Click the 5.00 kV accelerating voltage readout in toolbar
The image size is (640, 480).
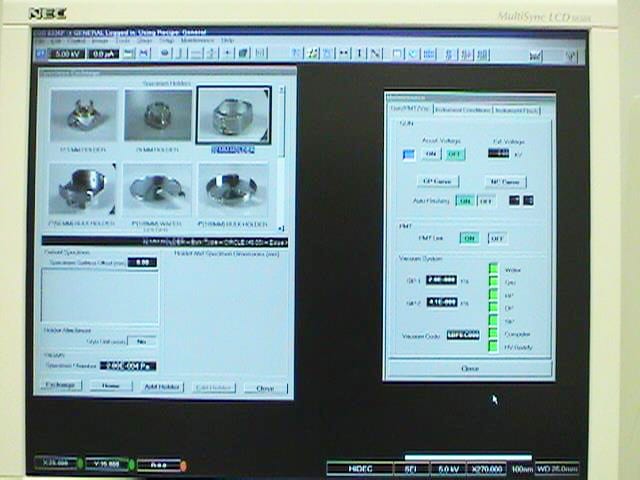67,54
